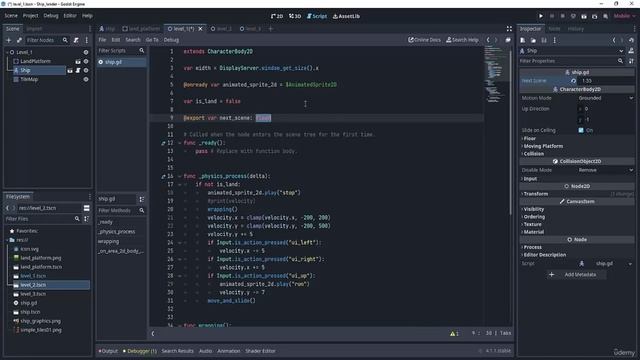Go to previous object in Inspector history
The width and height of the screenshot is (640, 360).
614,40
